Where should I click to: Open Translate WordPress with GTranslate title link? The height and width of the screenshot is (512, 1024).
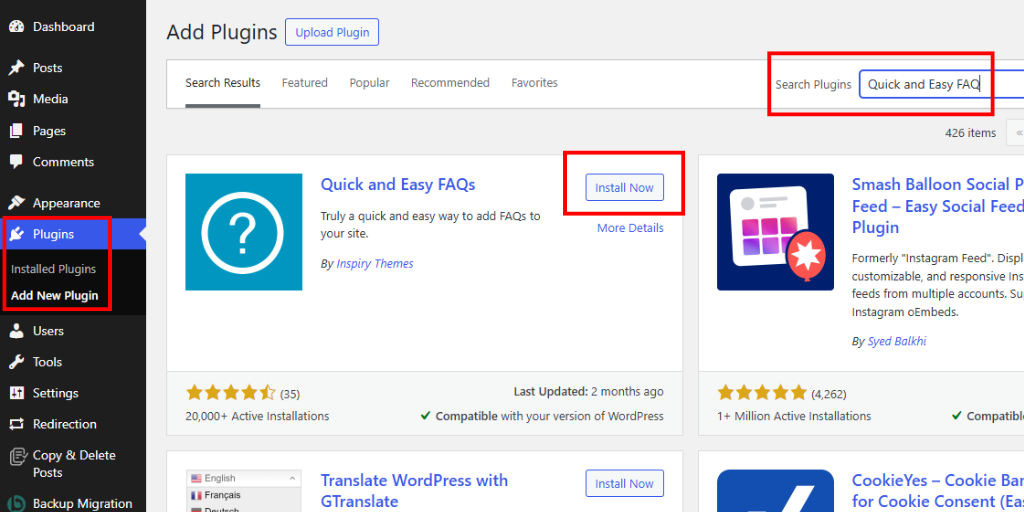pyautogui.click(x=414, y=490)
